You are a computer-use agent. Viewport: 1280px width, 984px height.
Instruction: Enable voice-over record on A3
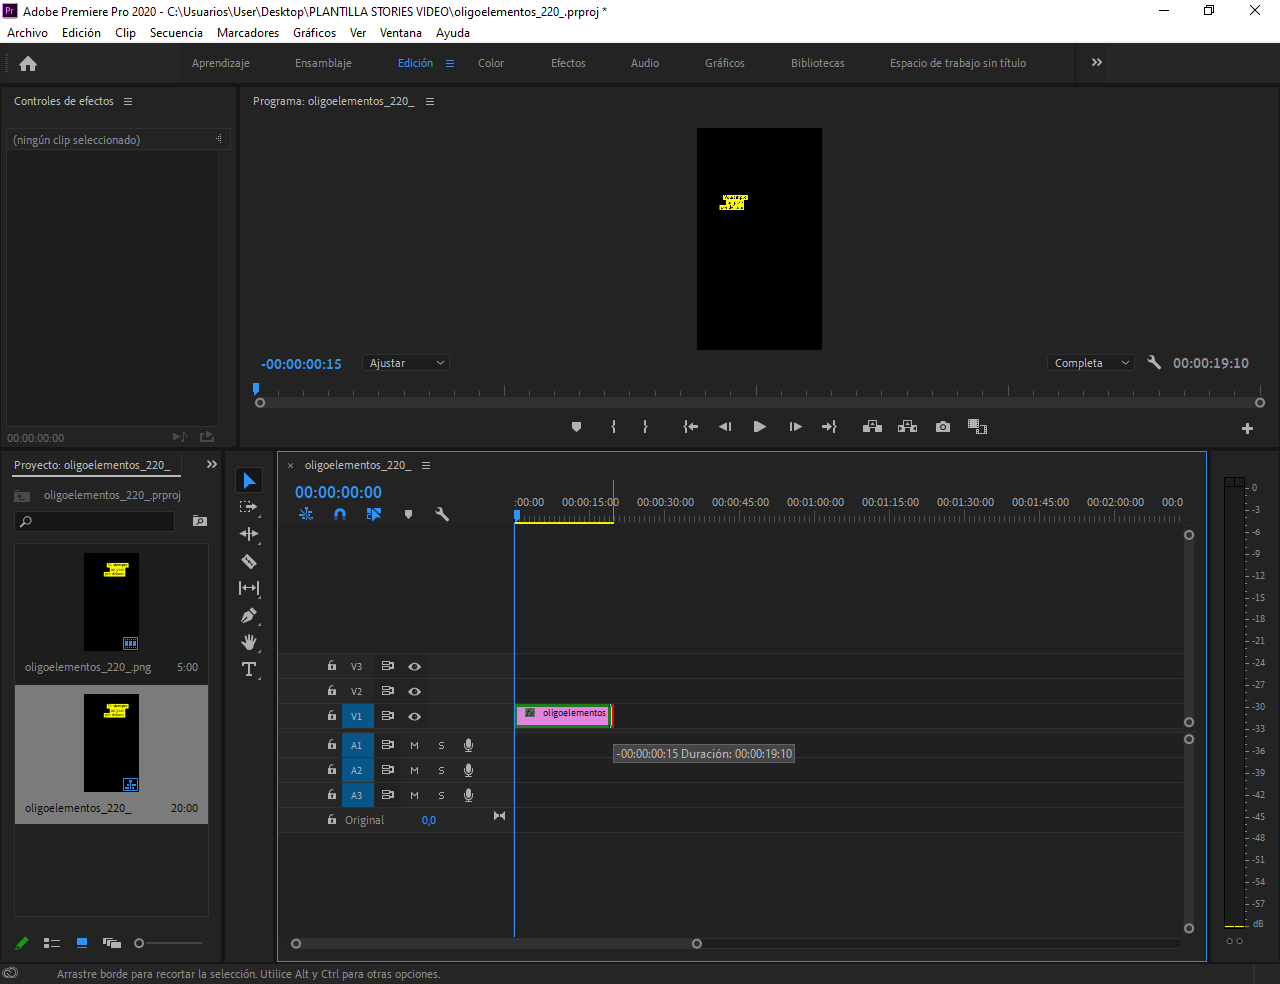[468, 795]
